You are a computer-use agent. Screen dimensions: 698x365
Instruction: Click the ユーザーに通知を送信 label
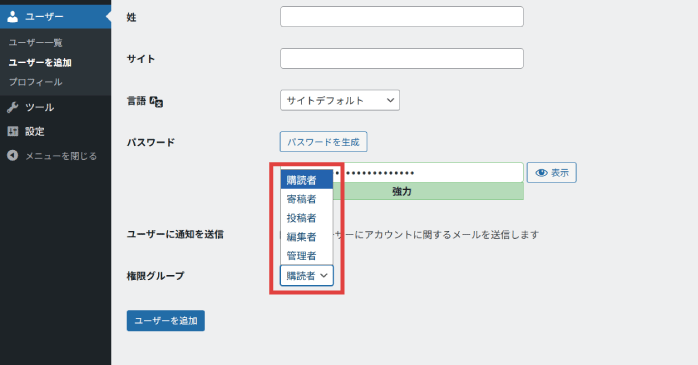(175, 235)
